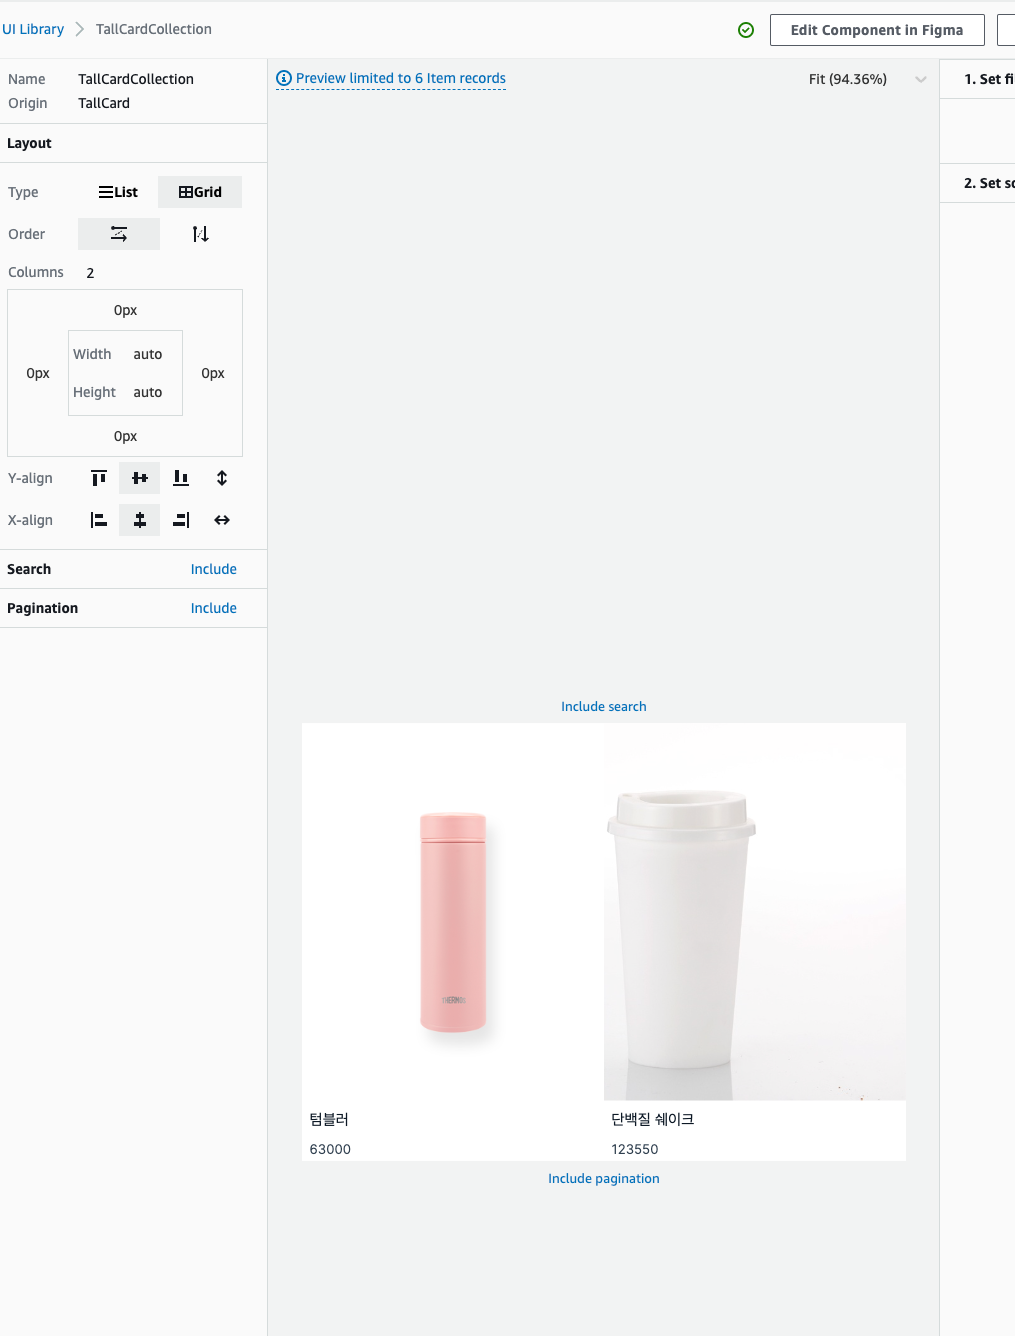The image size is (1015, 1336).
Task: Set X-align to right
Action: pyautogui.click(x=181, y=520)
